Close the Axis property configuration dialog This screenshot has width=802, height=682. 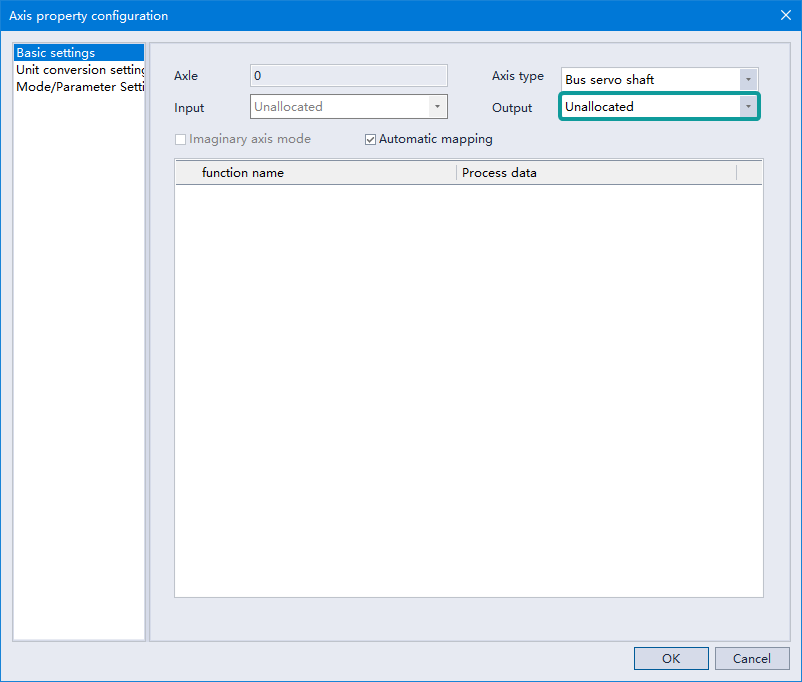click(x=785, y=15)
